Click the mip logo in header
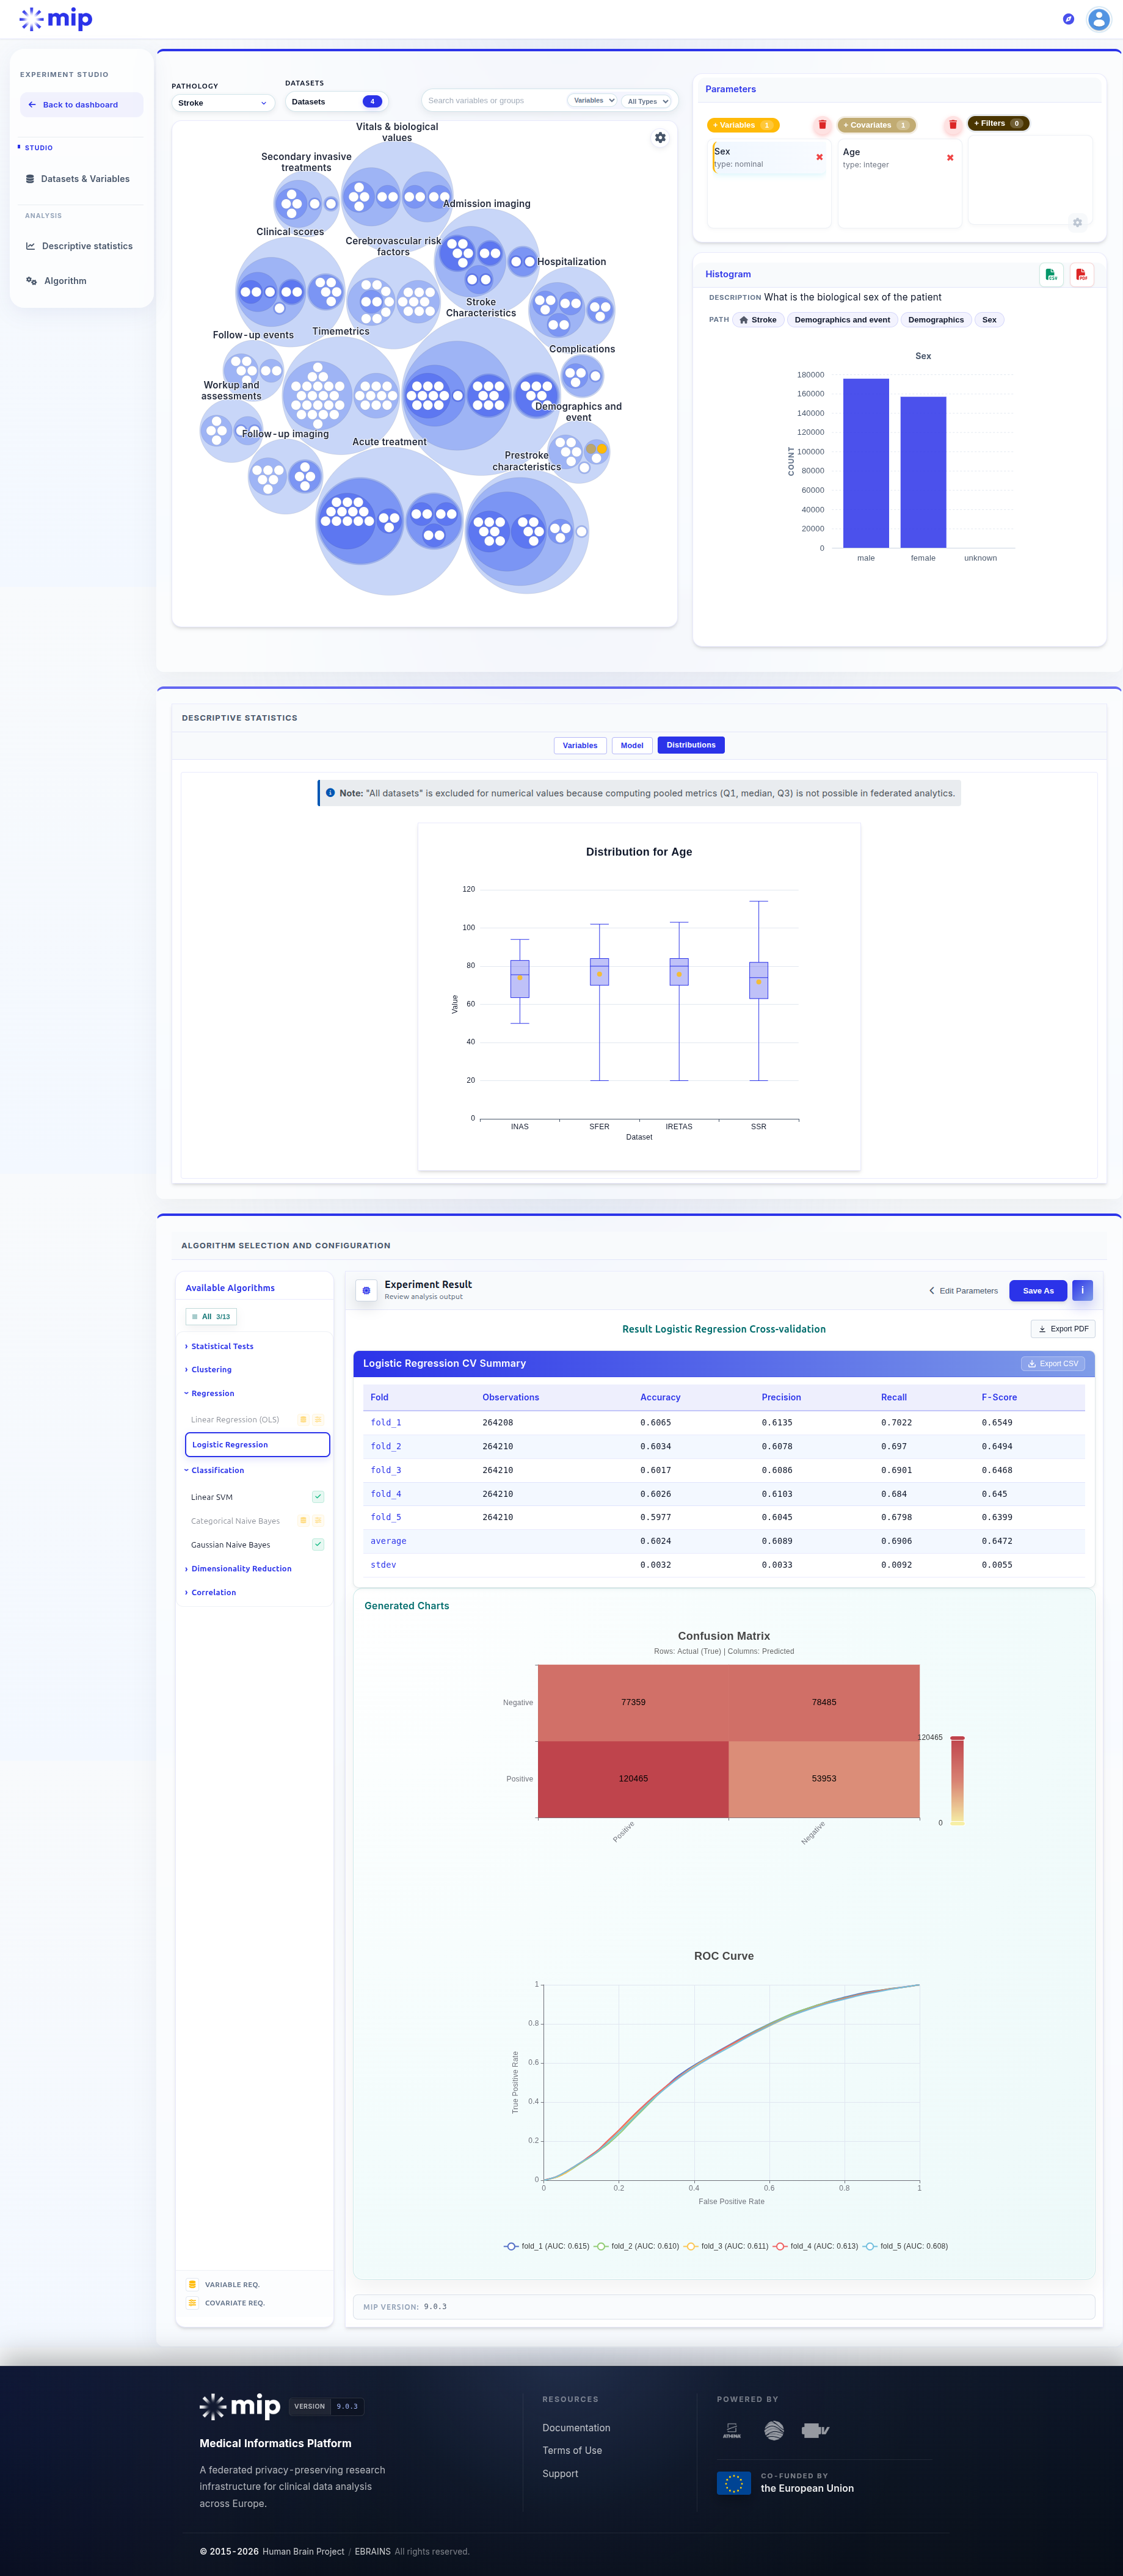Screen dimensions: 1123x2576 click(56, 19)
